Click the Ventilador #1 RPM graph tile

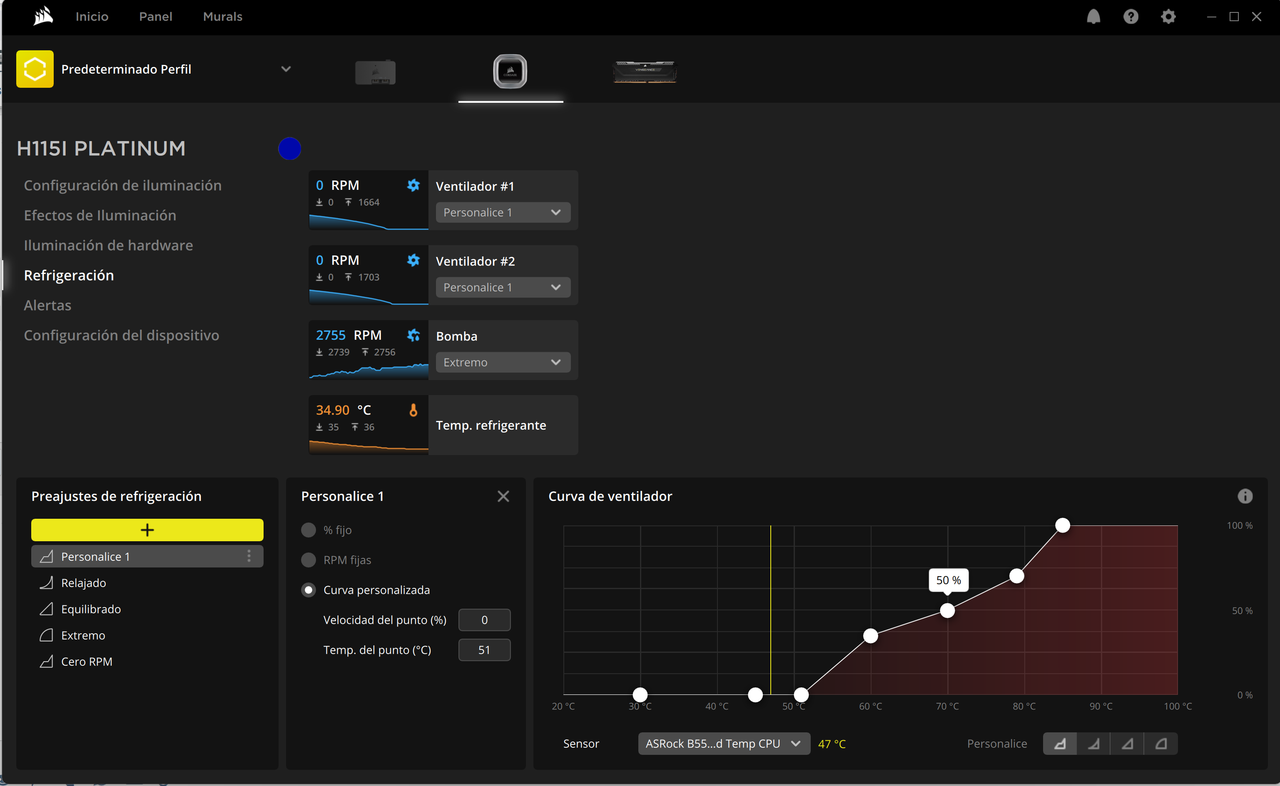368,200
